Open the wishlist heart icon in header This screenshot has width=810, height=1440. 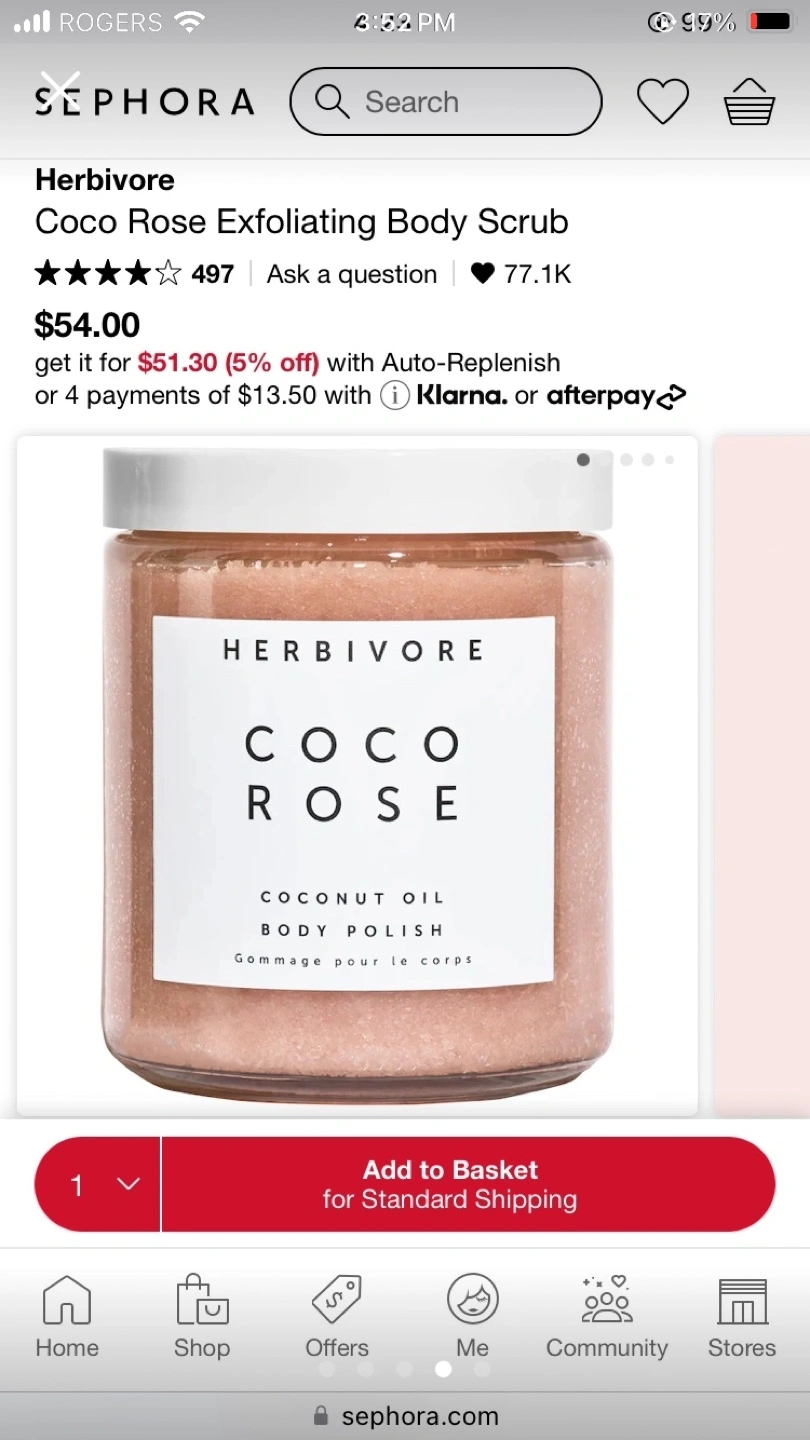[663, 101]
